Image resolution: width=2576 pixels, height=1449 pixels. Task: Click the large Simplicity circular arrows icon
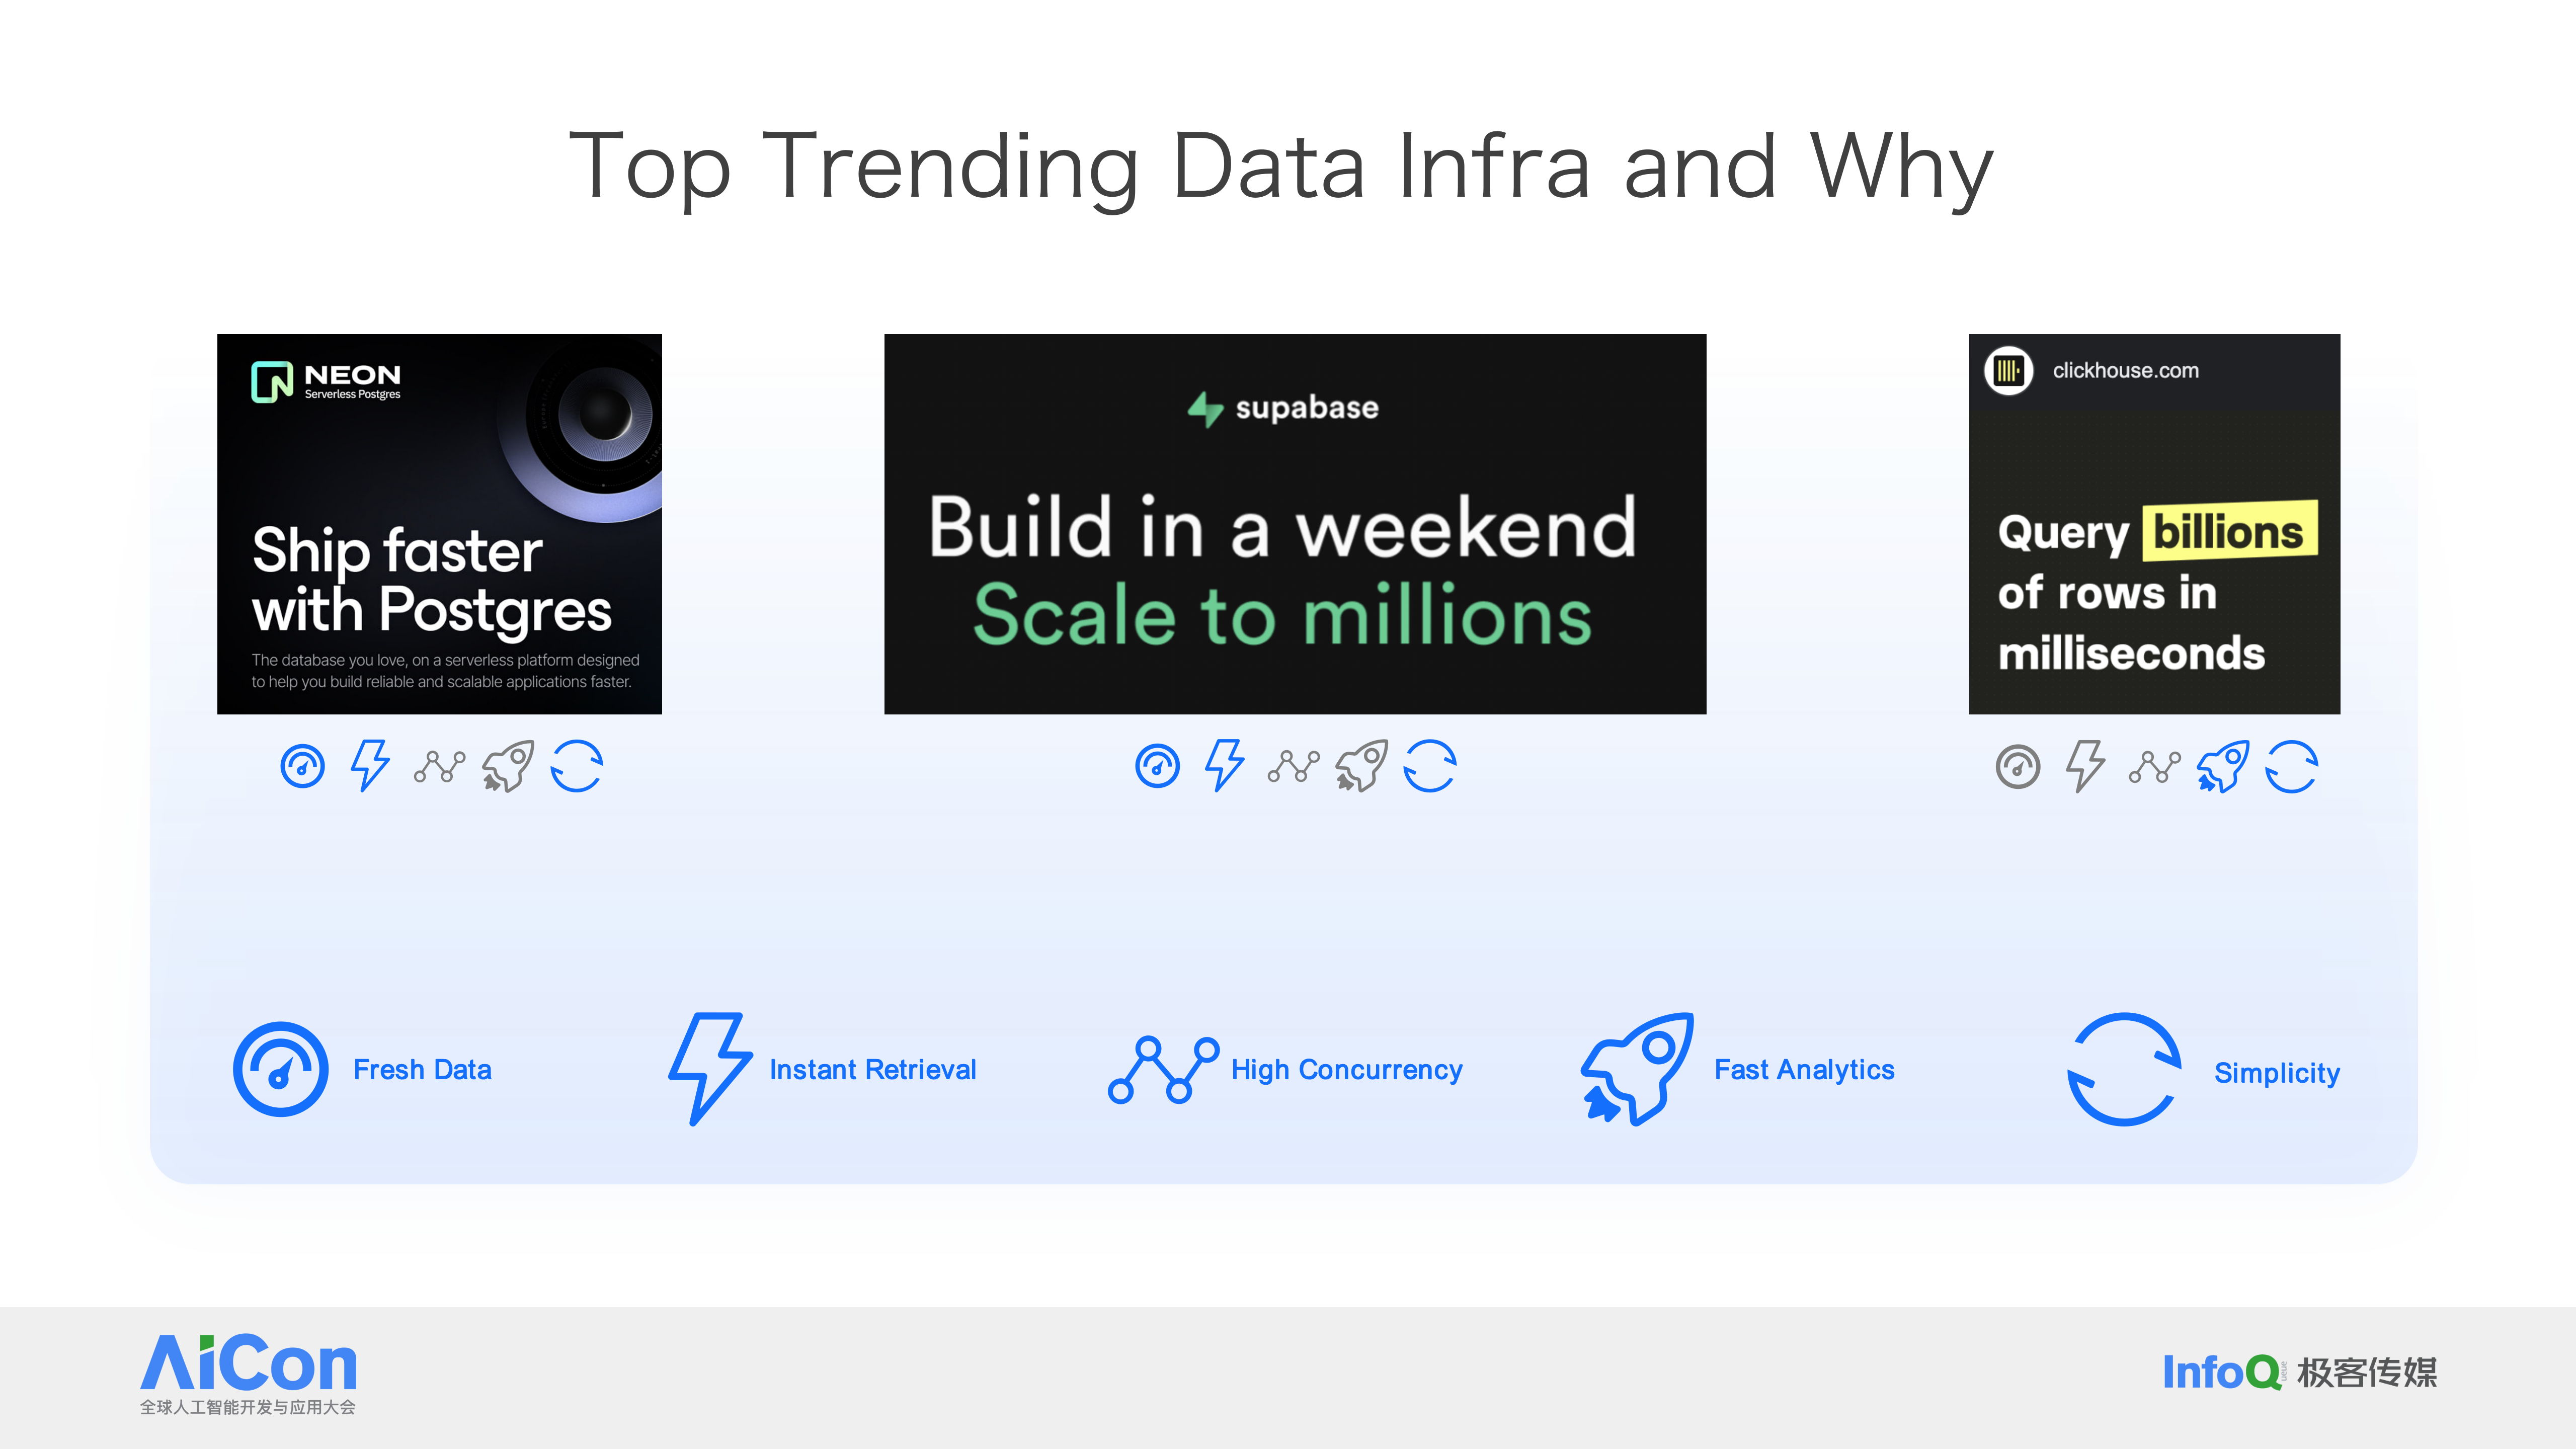2123,1069
